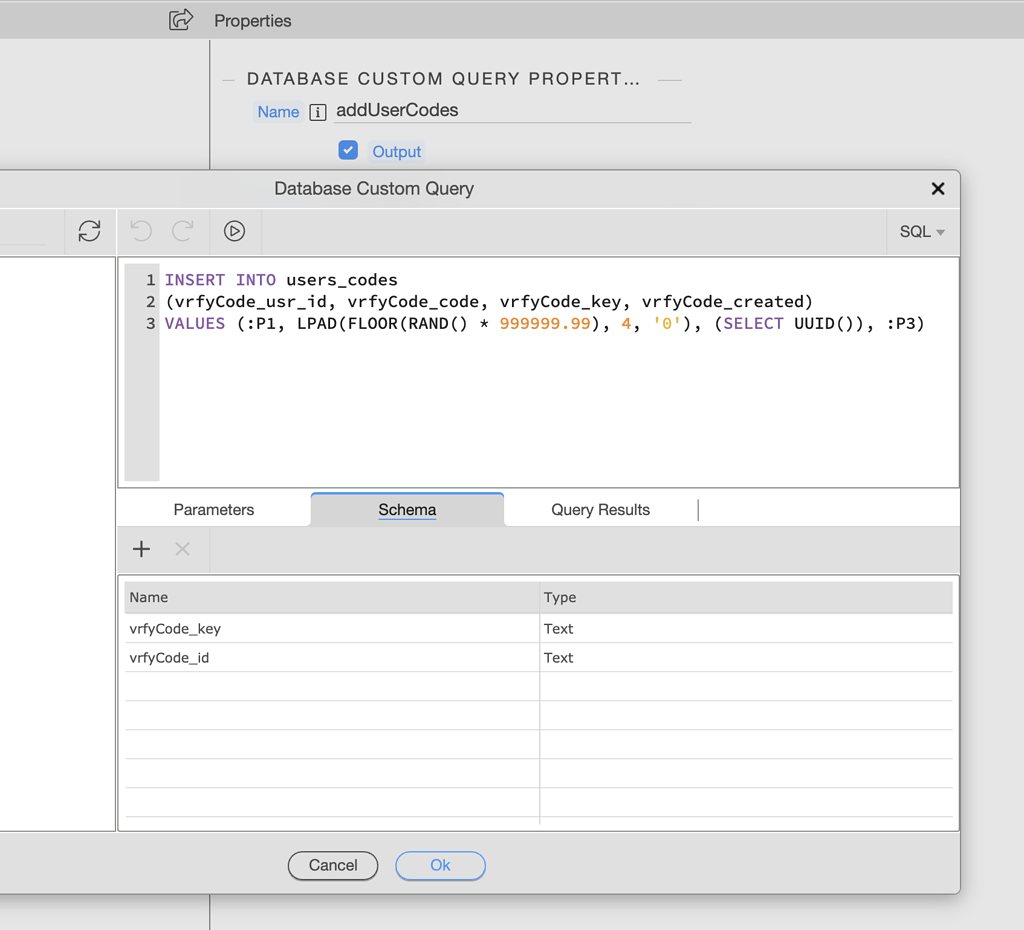Select the vrfyCode_key row in the Schema table

300,628
